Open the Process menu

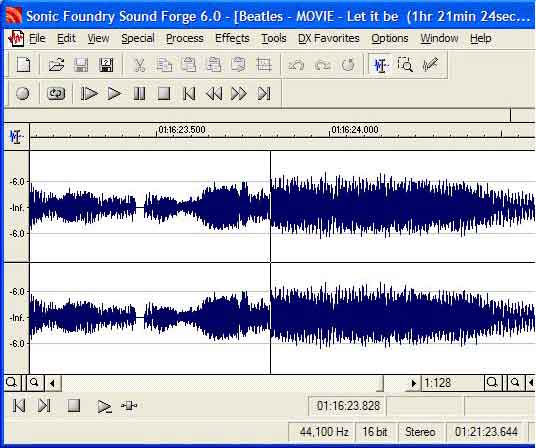[185, 38]
